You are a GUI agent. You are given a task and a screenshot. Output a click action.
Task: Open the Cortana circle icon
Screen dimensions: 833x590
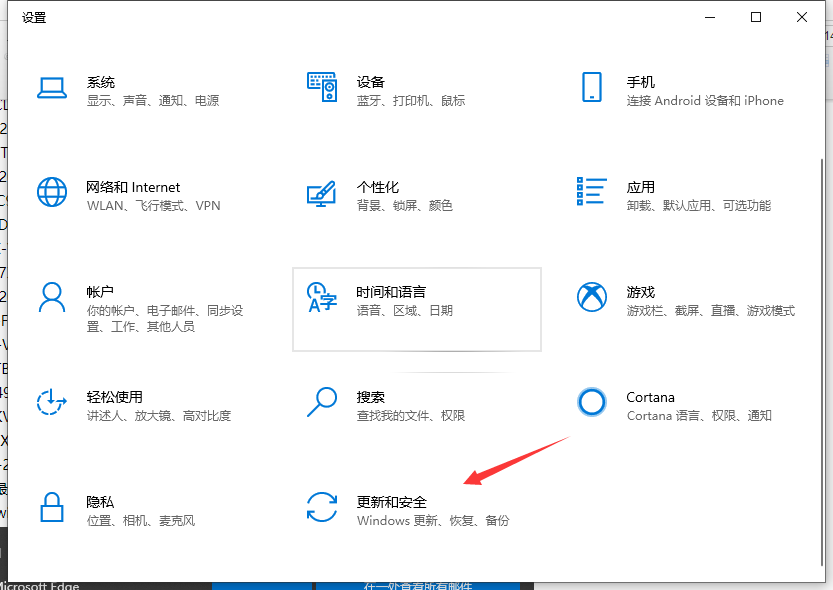pyautogui.click(x=592, y=402)
